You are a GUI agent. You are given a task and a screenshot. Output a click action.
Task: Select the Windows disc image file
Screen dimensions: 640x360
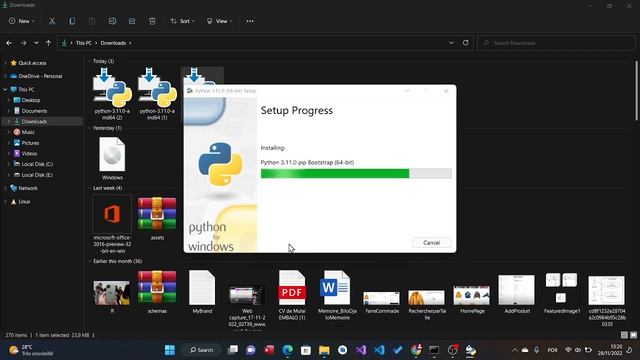112,158
